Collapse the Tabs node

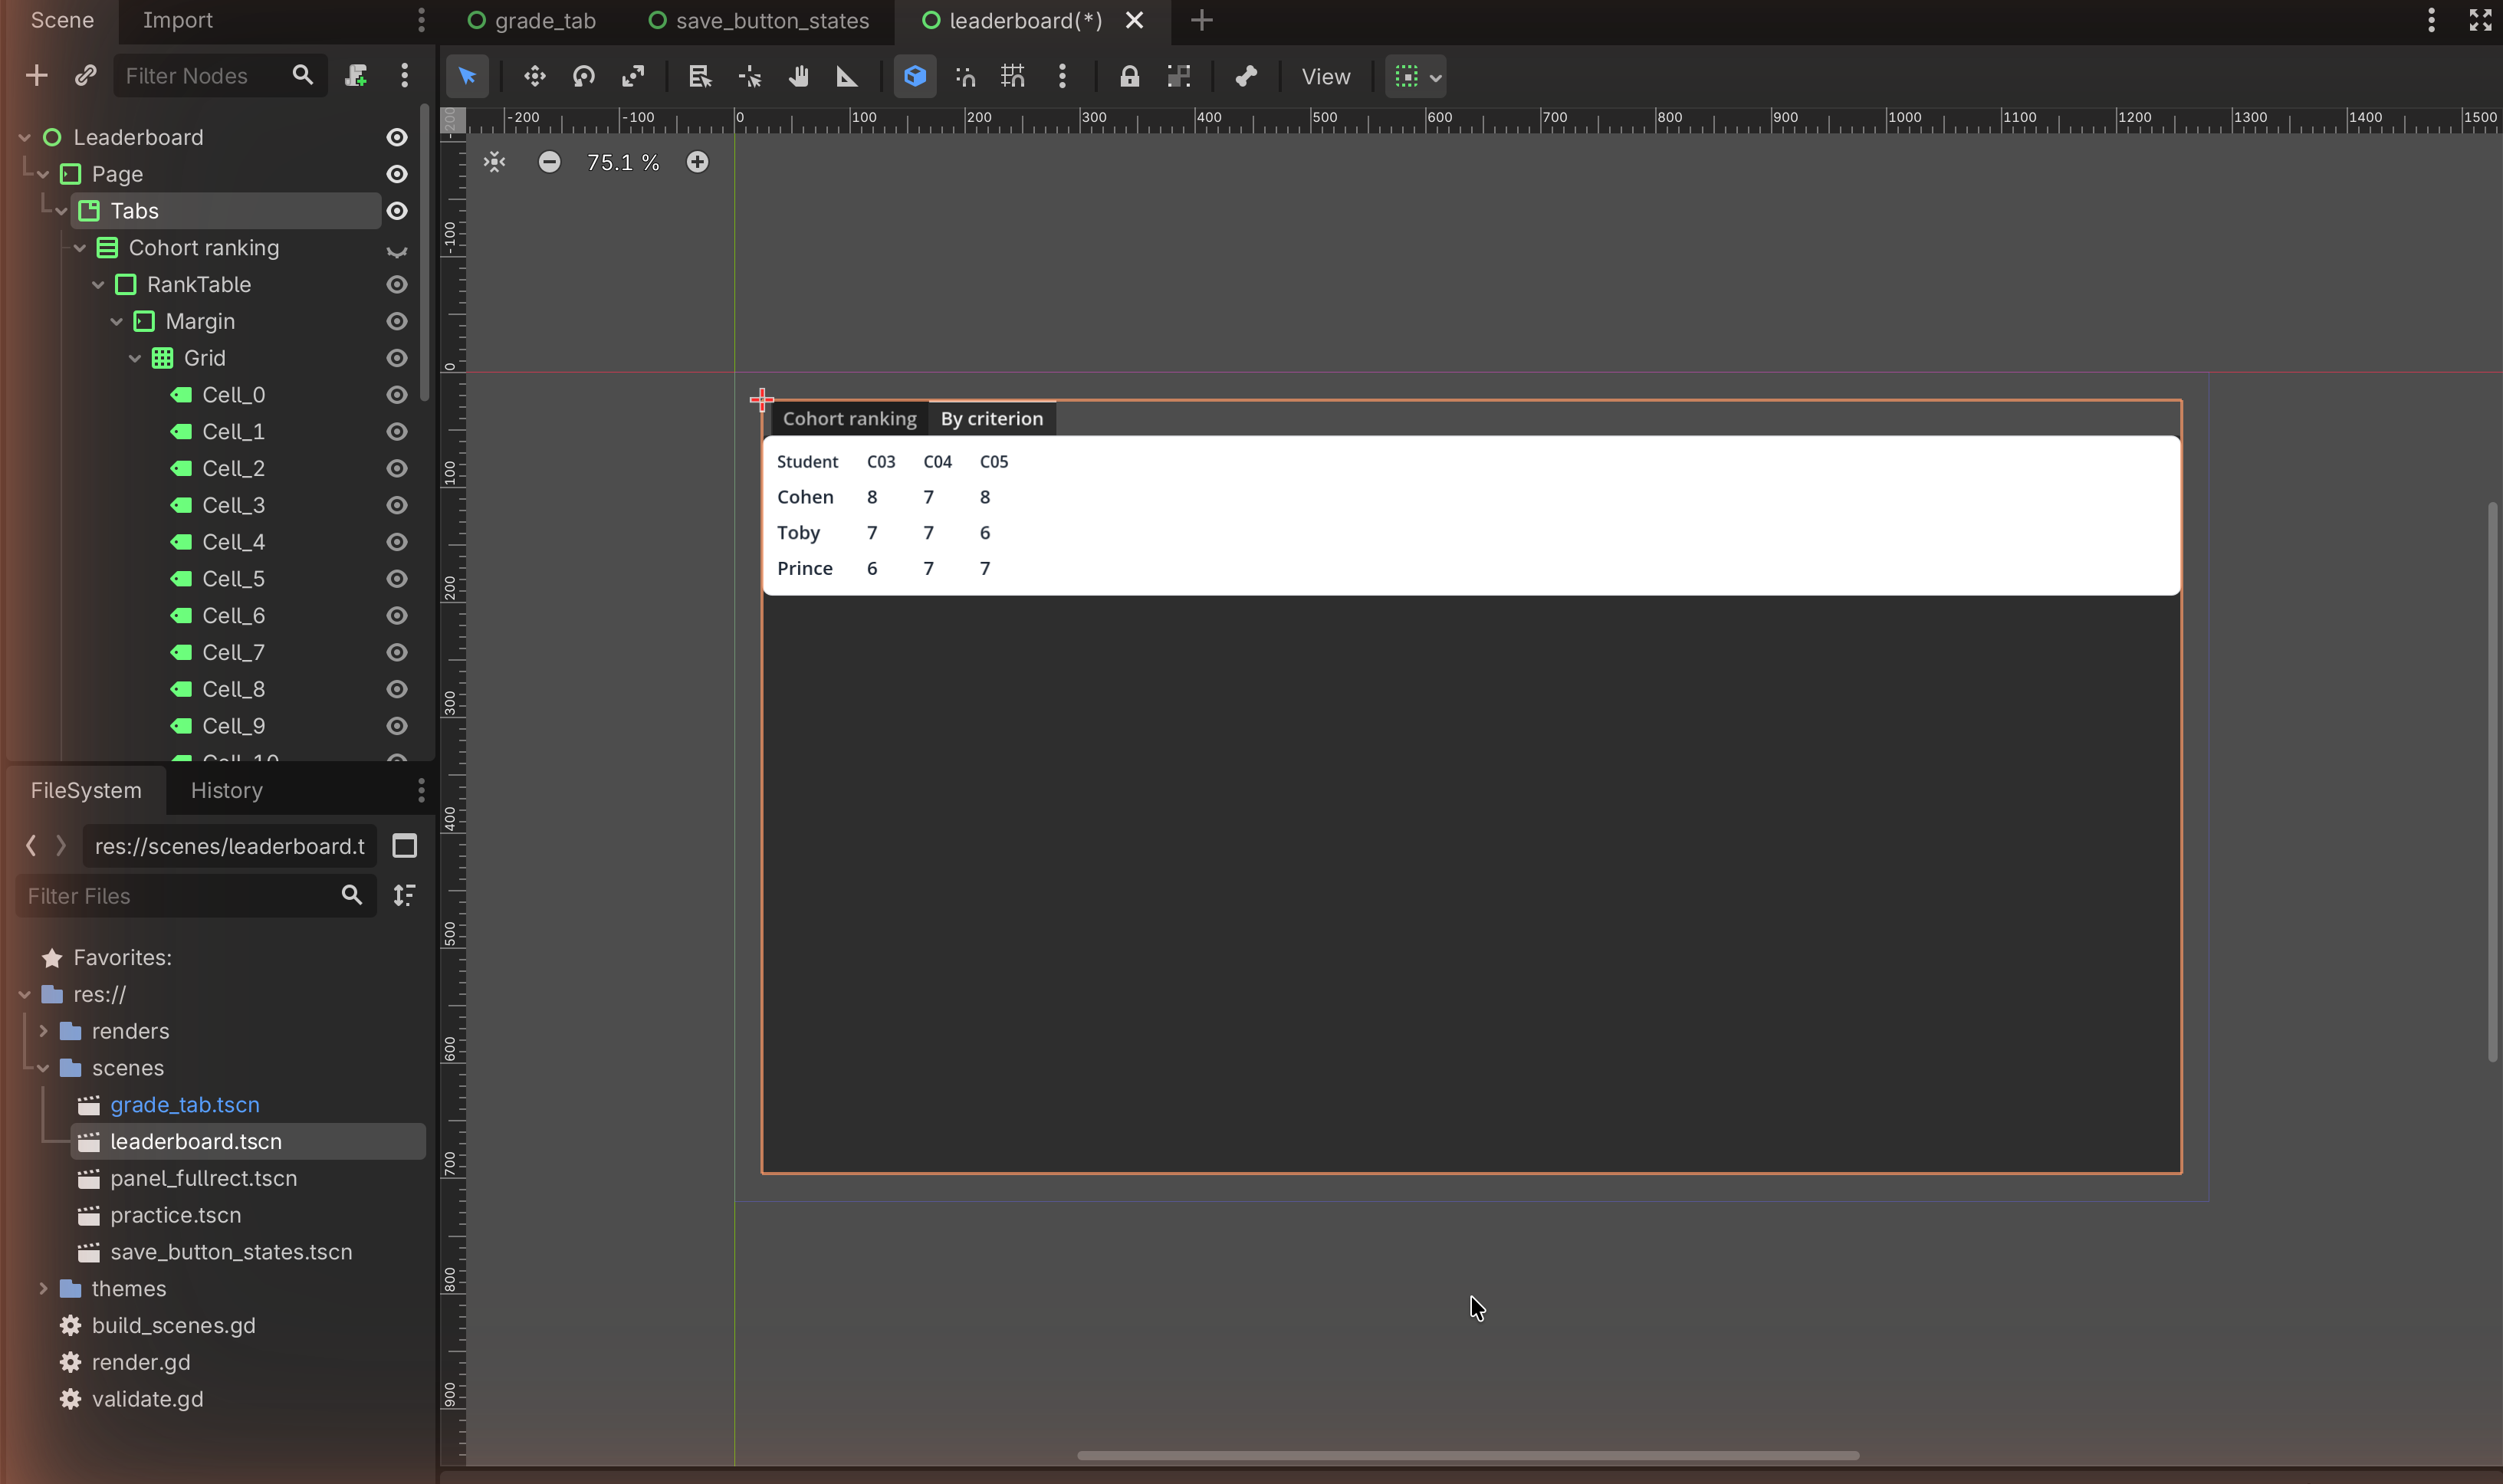coord(61,211)
